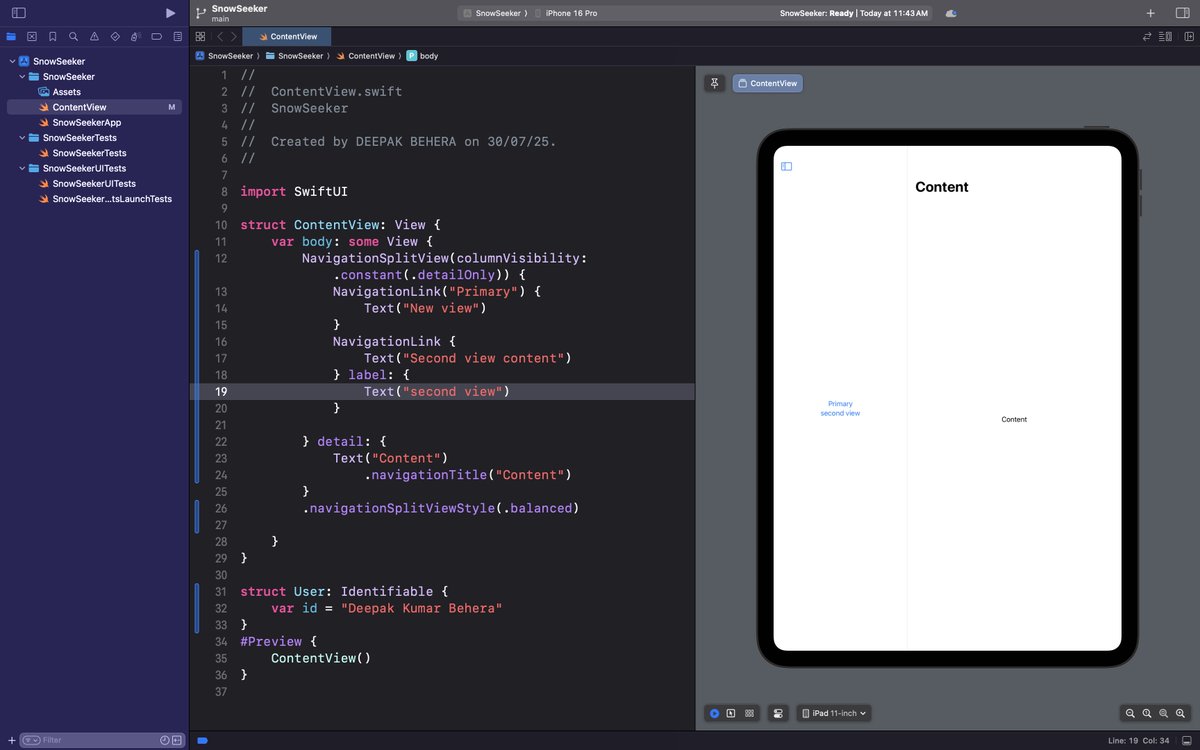The image size is (1200, 750).
Task: Open the Xcode Cloud status icon
Action: pyautogui.click(x=951, y=13)
